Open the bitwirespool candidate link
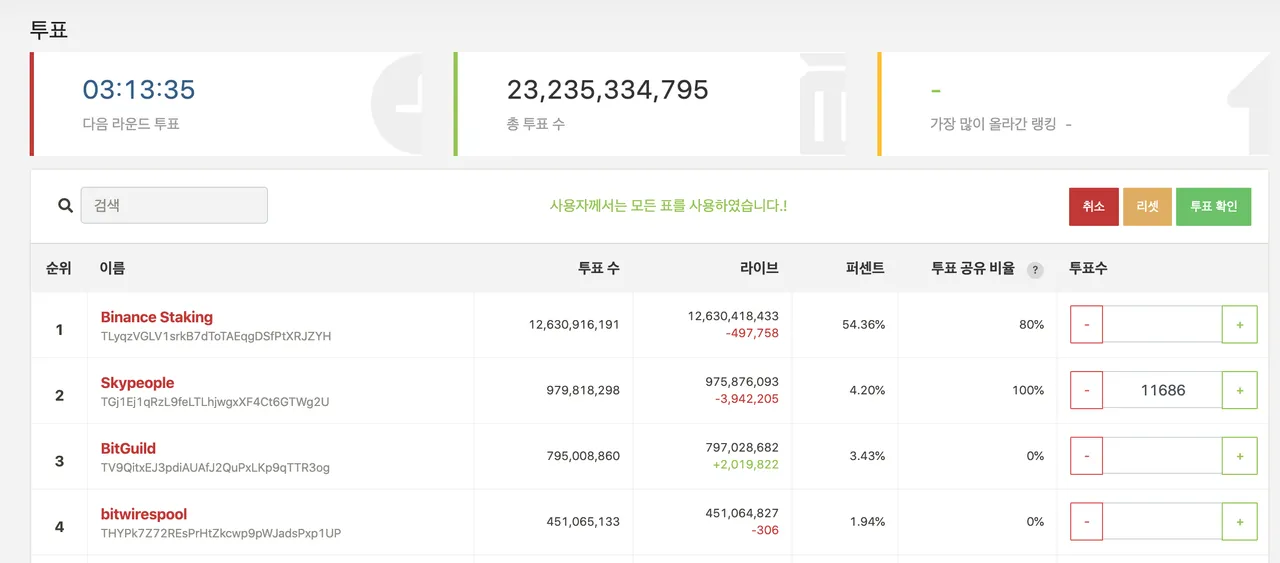1280x563 pixels. [x=144, y=515]
